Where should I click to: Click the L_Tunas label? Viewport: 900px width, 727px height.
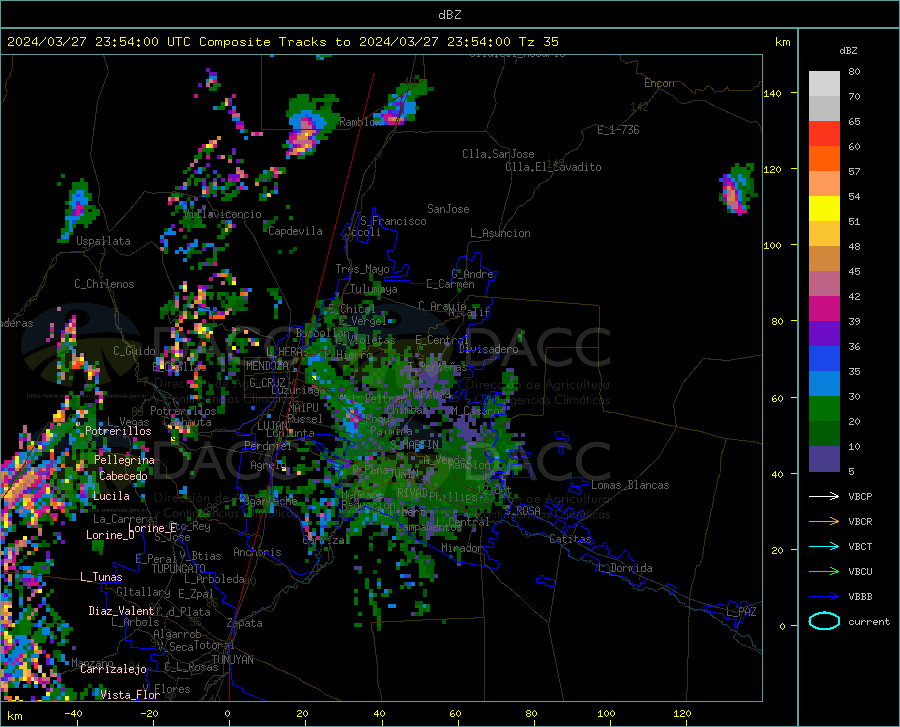101,577
